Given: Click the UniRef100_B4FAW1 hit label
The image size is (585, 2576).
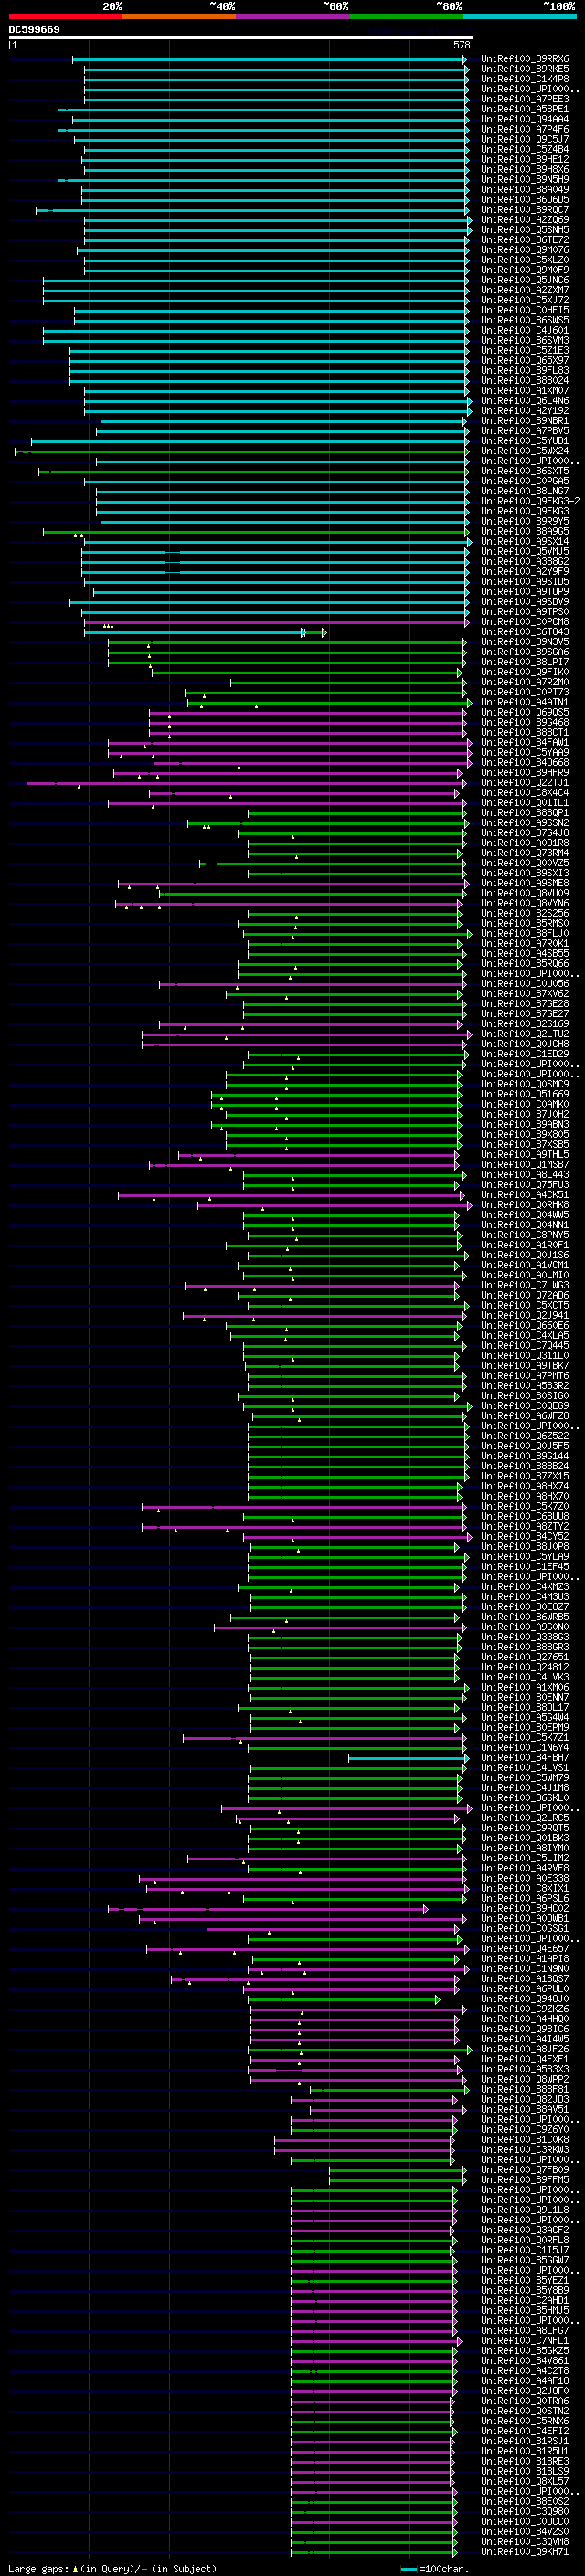Looking at the screenshot, I should point(524,743).
